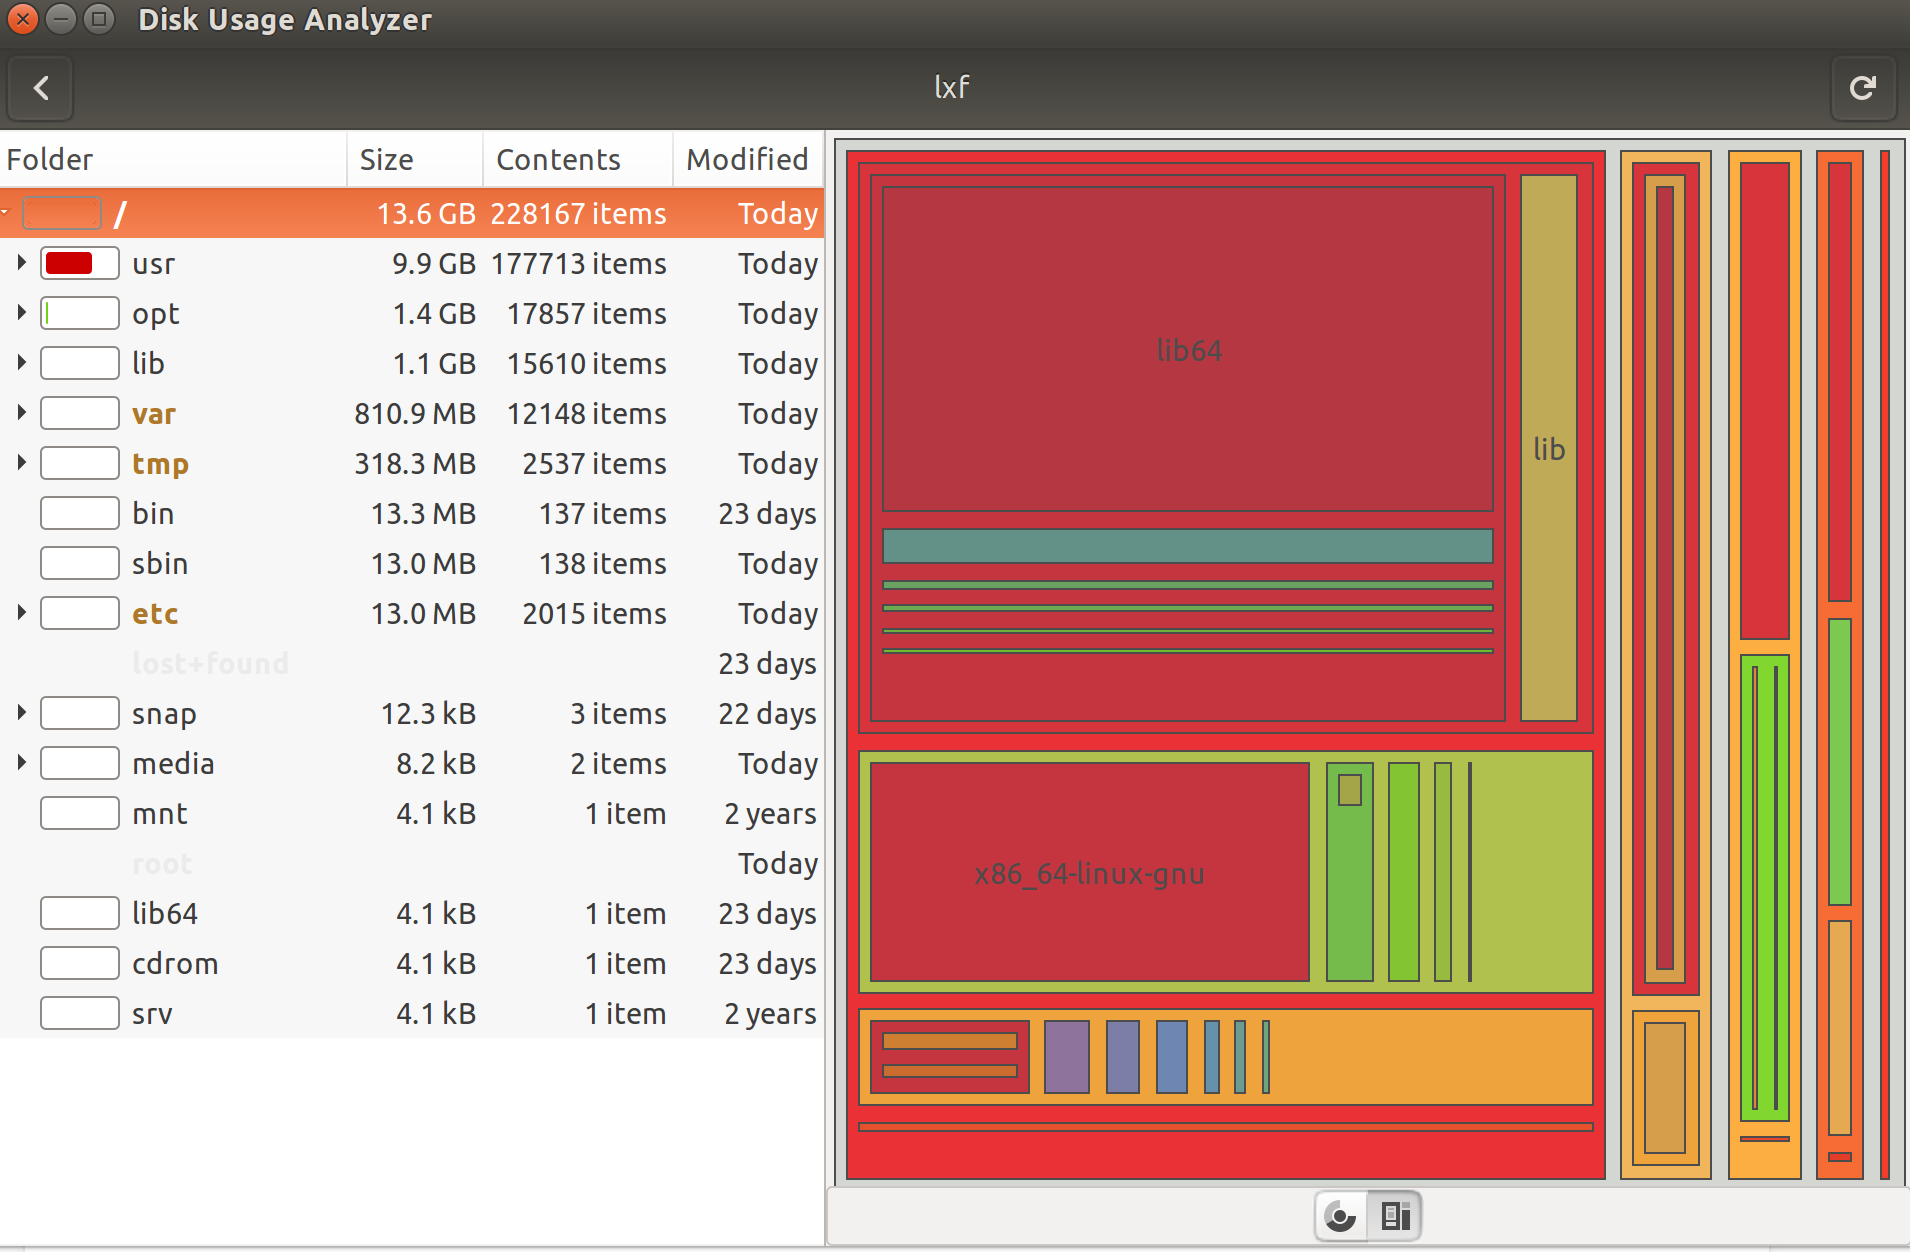Select the greyed-out root folder row
The image size is (1910, 1252).
412,863
